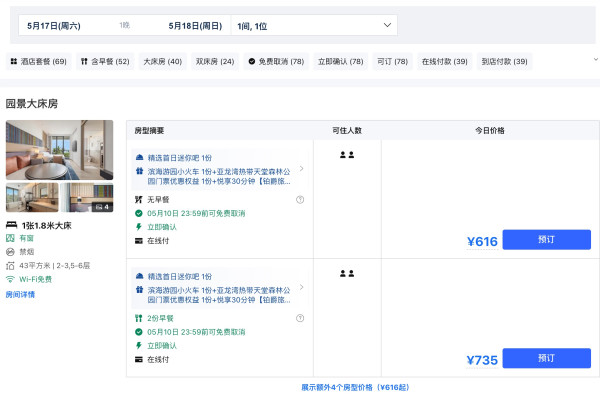Click 房型摘要 column header
Screen dimensions: 600x396
point(149,131)
